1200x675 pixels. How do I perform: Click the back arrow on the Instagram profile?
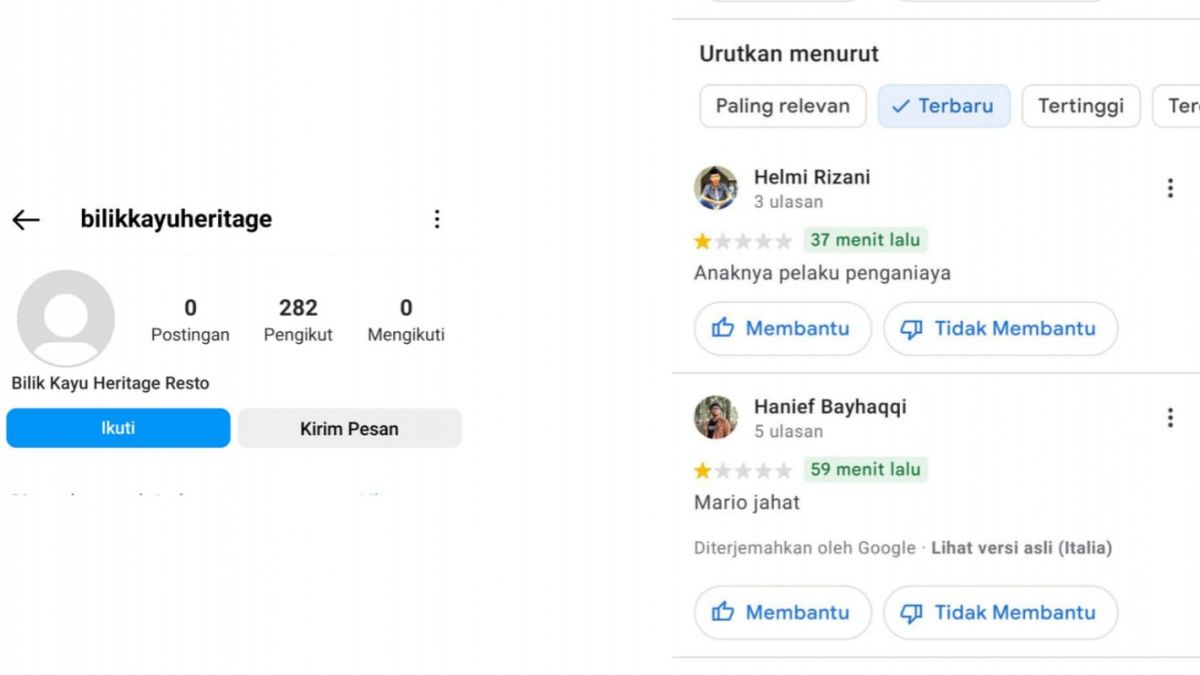[x=25, y=219]
